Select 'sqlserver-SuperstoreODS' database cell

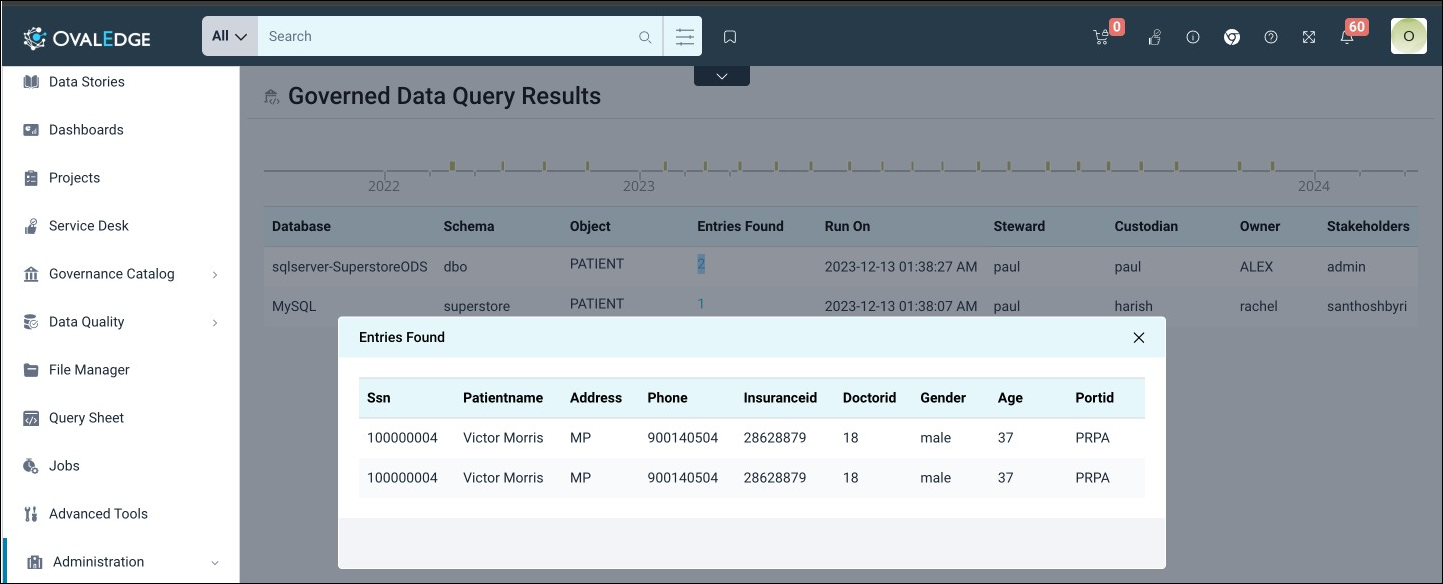click(350, 267)
